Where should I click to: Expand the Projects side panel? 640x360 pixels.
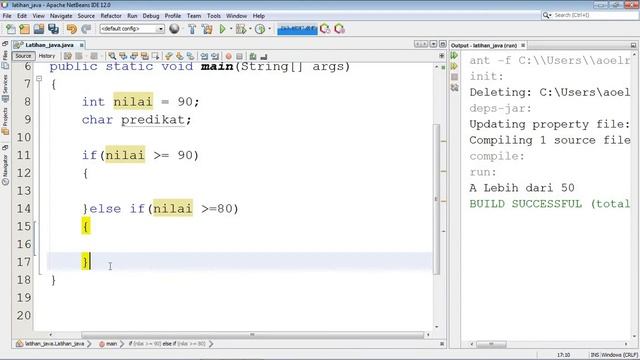pyautogui.click(x=5, y=122)
